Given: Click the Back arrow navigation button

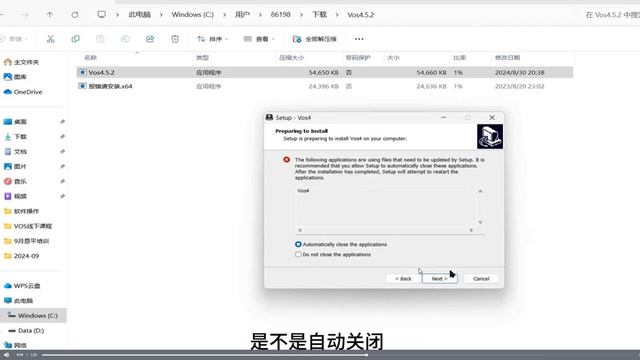Looking at the screenshot, I should pos(2,15).
